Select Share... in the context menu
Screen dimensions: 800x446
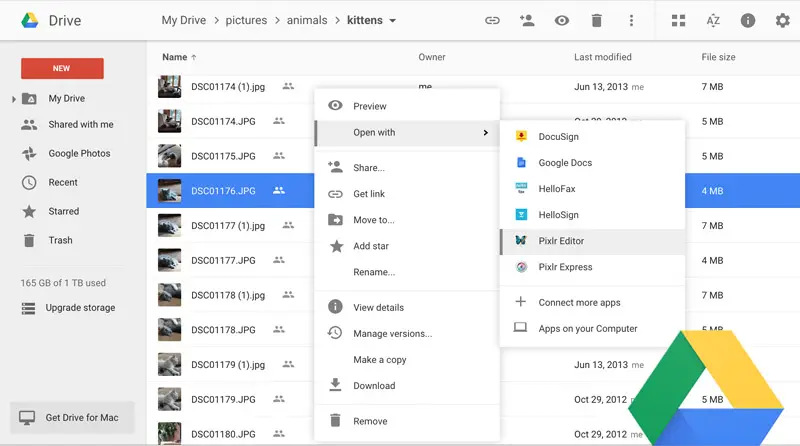(x=407, y=168)
